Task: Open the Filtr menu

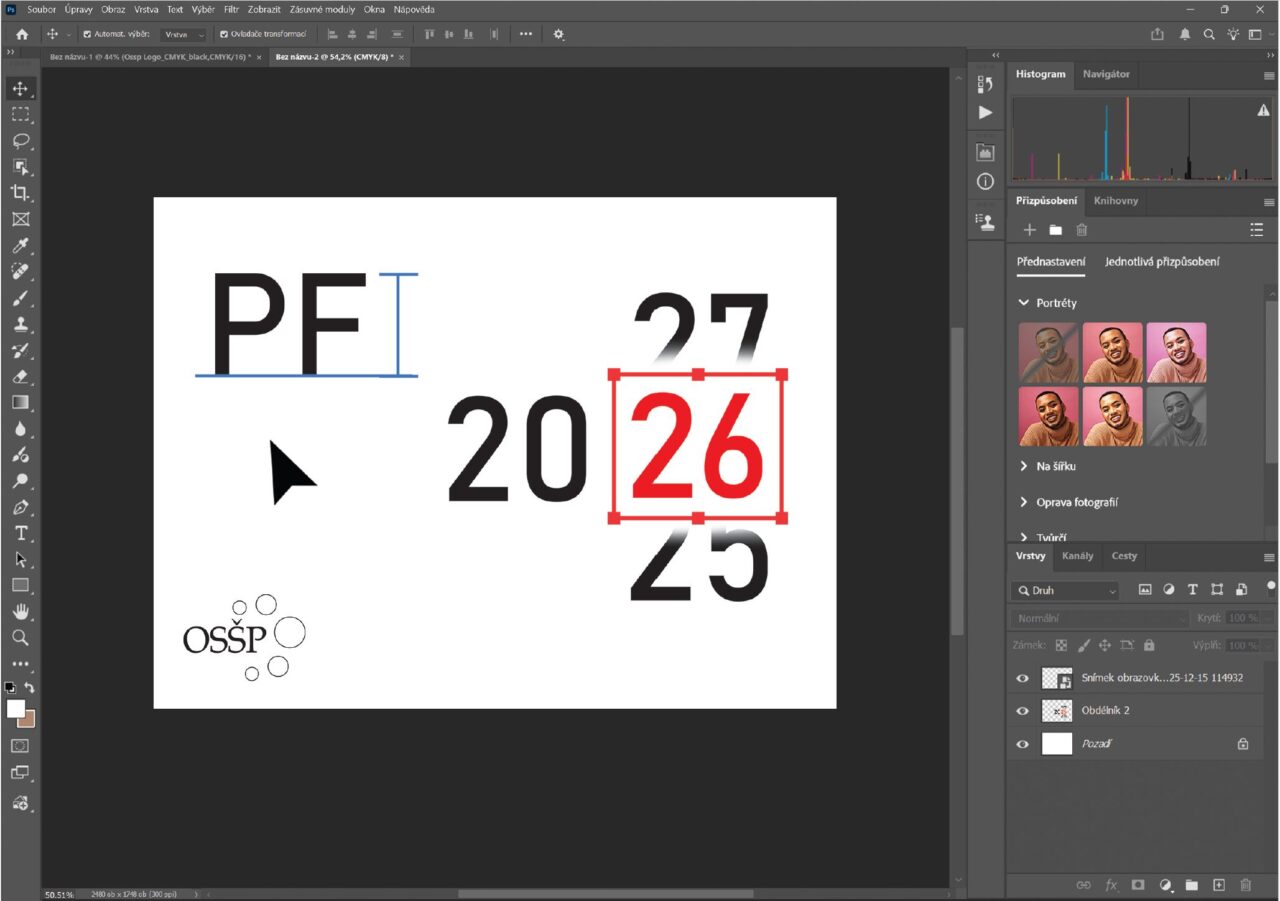Action: [x=231, y=9]
